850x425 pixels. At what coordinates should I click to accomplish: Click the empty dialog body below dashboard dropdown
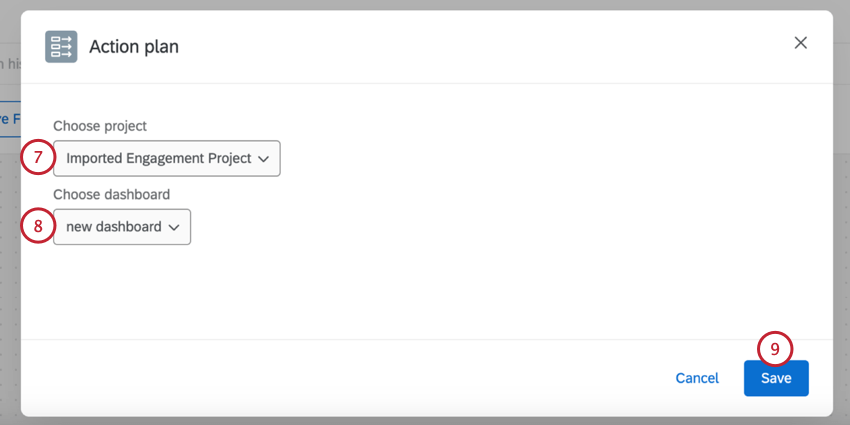coord(400,290)
